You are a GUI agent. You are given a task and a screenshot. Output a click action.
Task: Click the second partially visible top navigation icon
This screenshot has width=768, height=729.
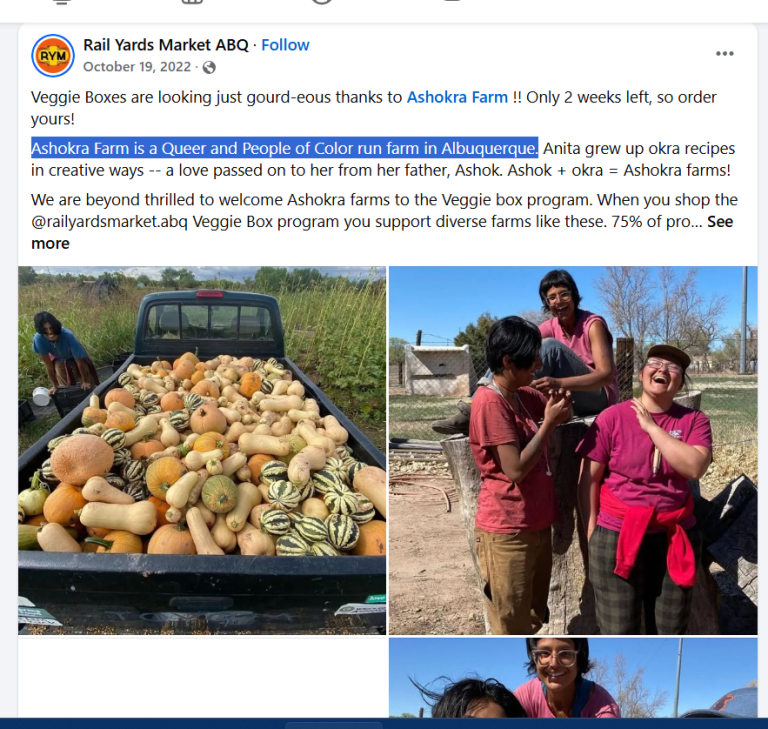pyautogui.click(x=192, y=2)
